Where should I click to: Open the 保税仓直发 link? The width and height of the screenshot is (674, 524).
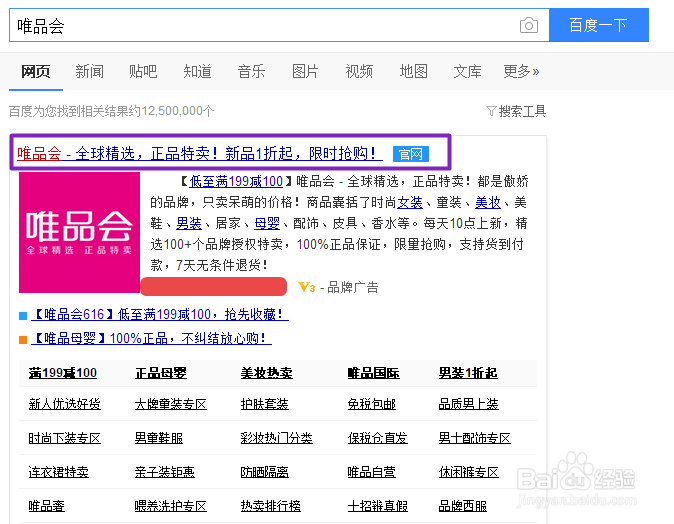pos(378,438)
